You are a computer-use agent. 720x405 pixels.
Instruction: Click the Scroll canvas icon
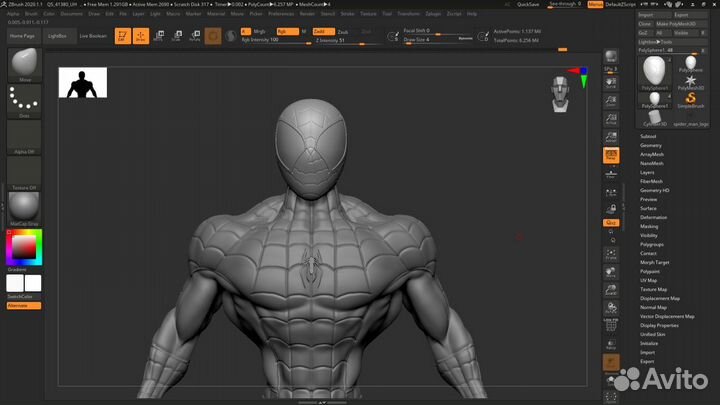click(x=611, y=83)
